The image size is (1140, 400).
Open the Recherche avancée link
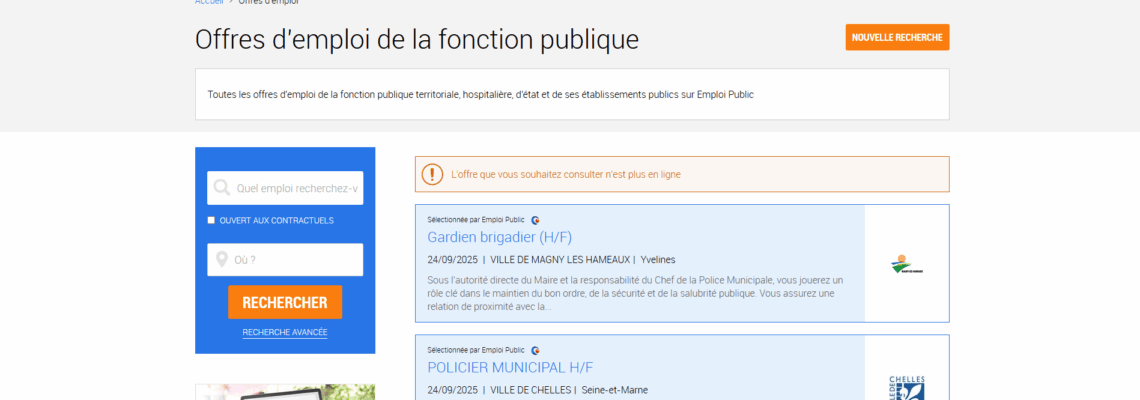pos(284,332)
